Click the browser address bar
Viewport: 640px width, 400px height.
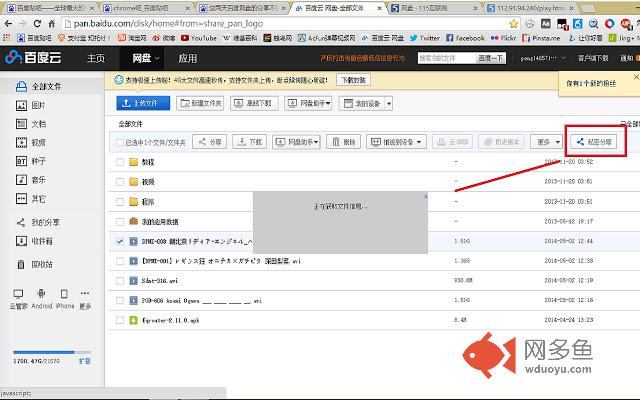(286, 24)
